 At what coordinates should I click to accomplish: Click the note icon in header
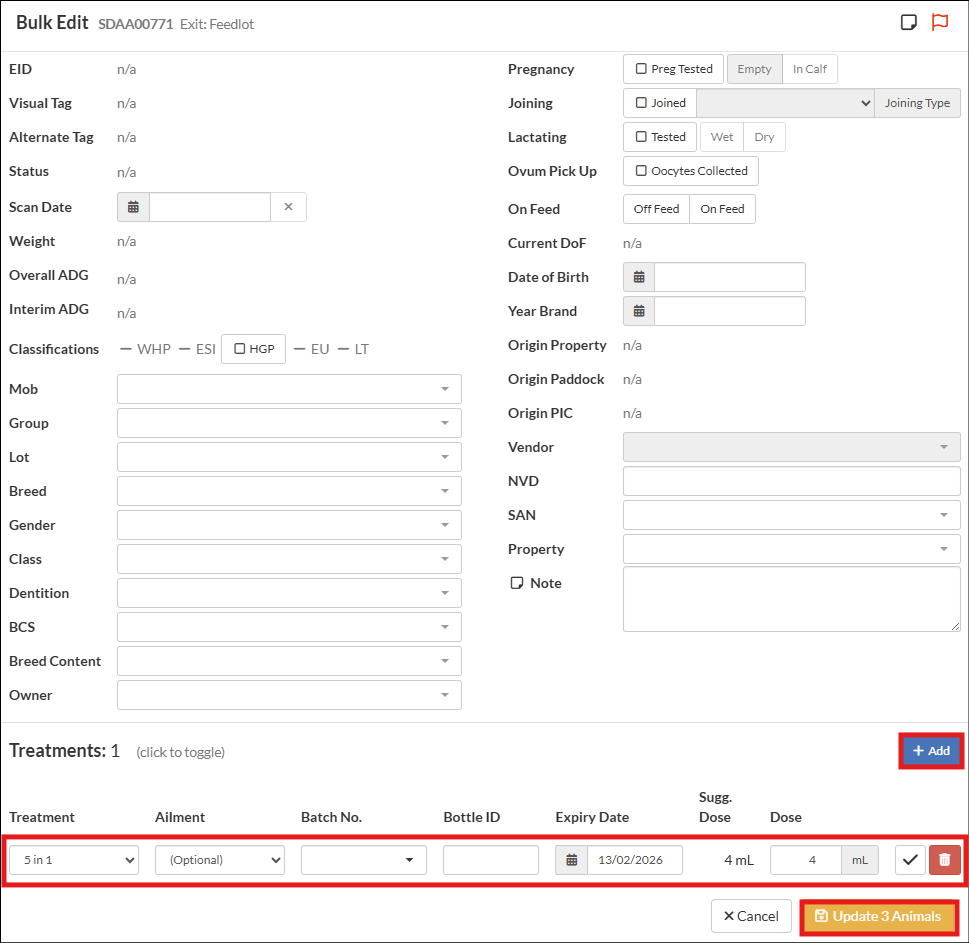(908, 23)
